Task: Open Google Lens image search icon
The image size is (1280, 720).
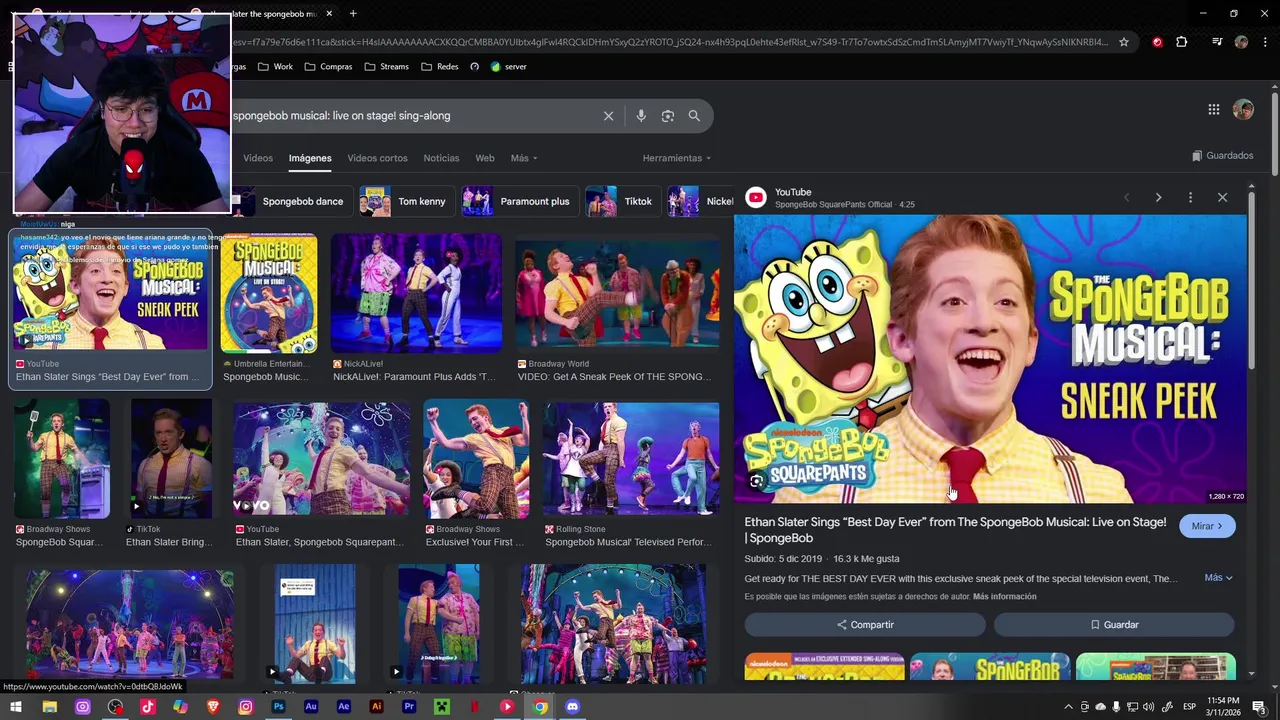Action: 668,116
